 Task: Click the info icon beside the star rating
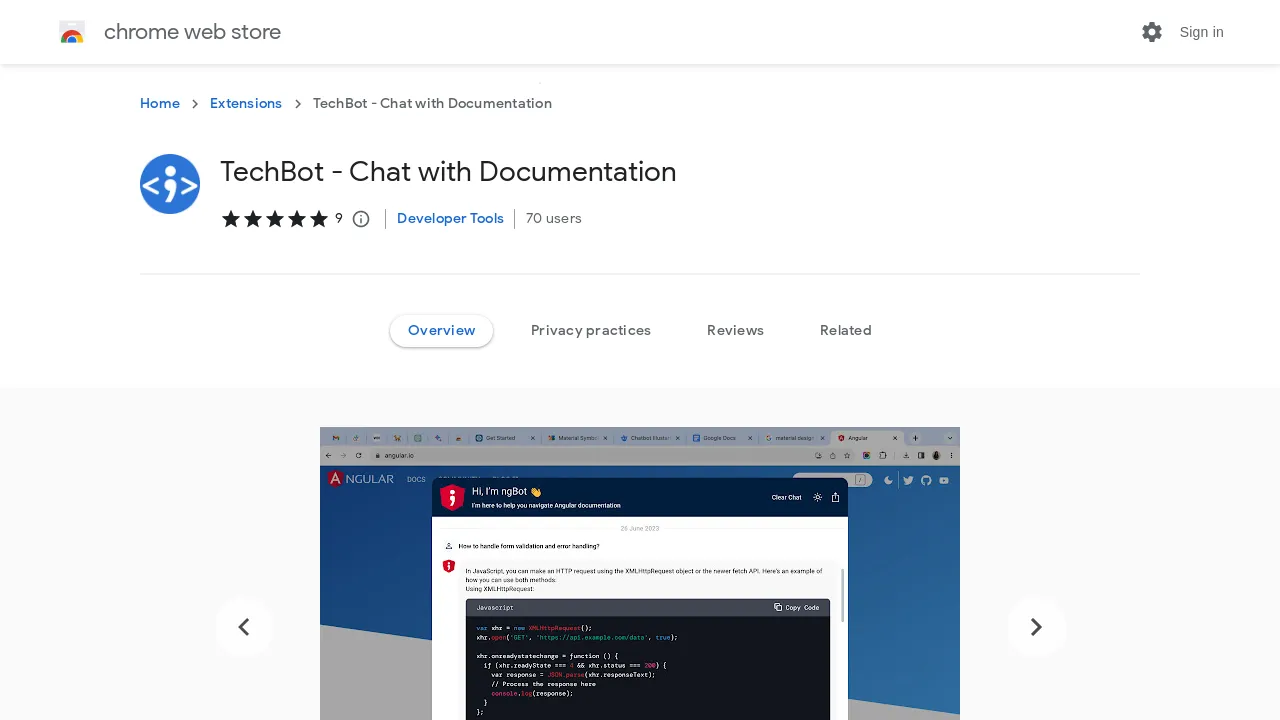(361, 218)
